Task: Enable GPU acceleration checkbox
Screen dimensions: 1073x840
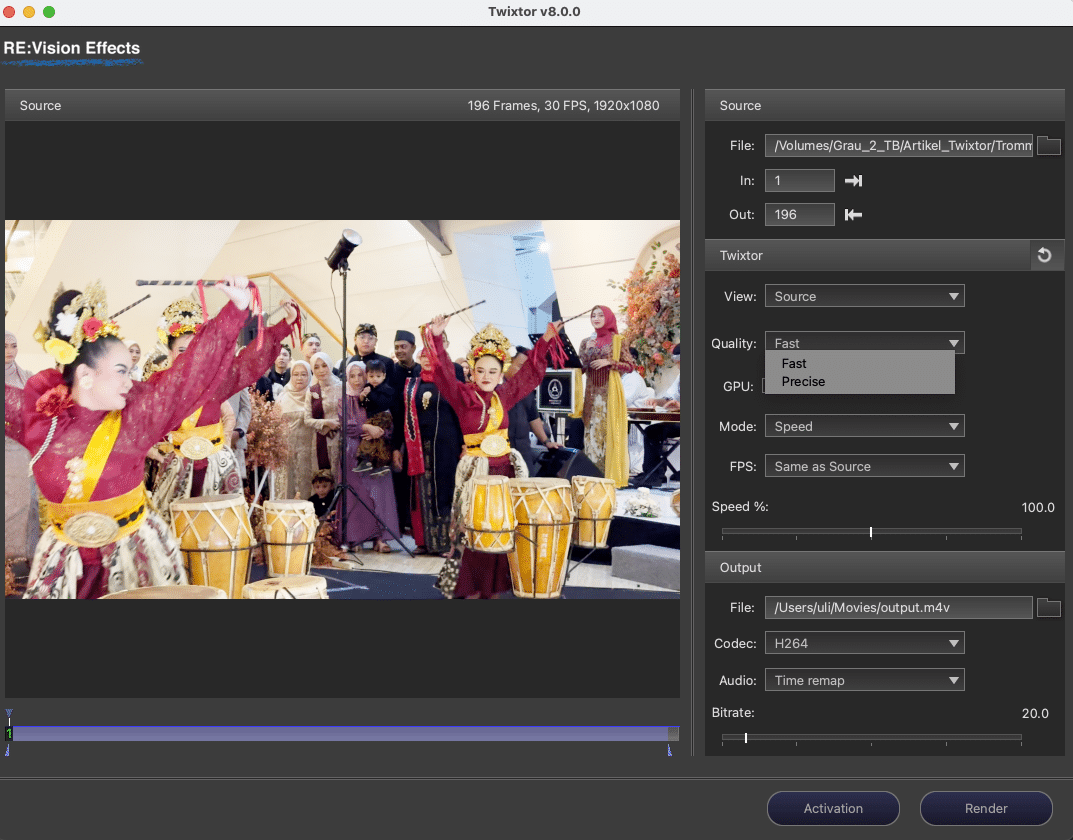Action: coord(770,386)
